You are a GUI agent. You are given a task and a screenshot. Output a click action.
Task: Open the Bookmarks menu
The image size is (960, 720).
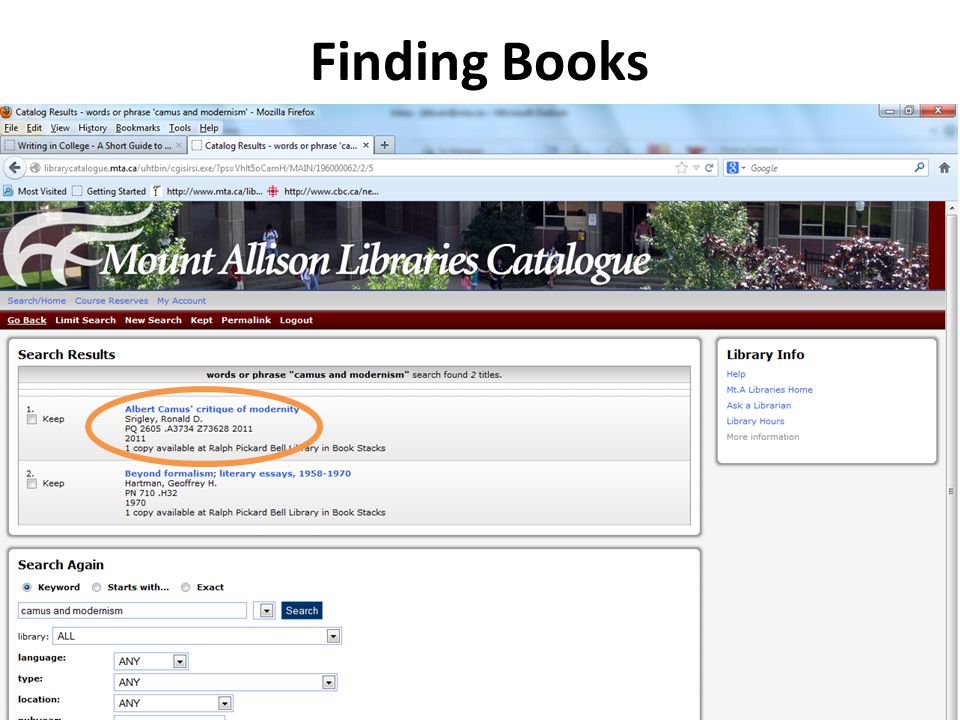138,128
